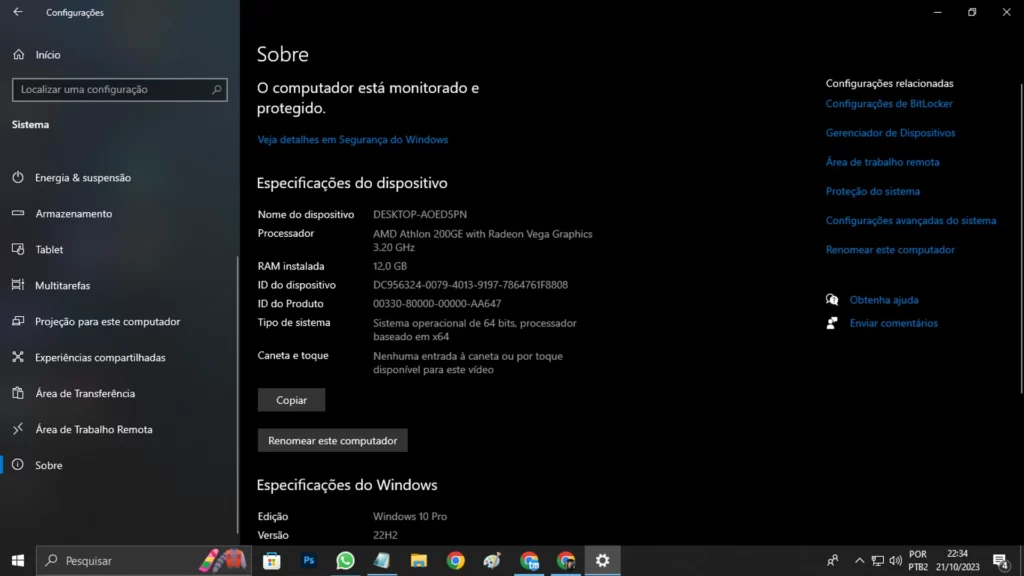Open WhatsApp from the taskbar
Viewport: 1024px width, 576px height.
point(345,560)
